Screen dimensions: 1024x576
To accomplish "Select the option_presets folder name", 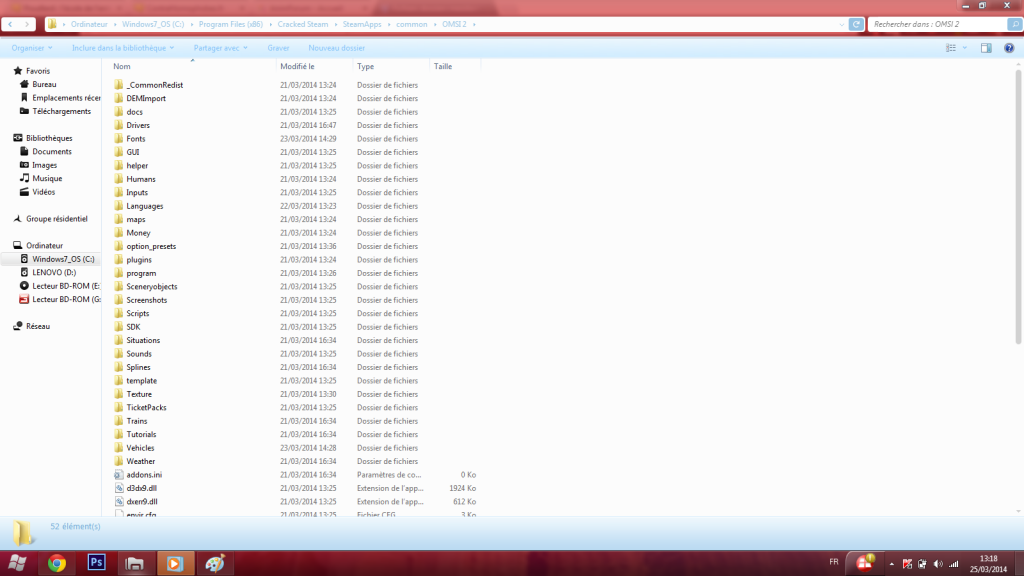I will (x=151, y=246).
